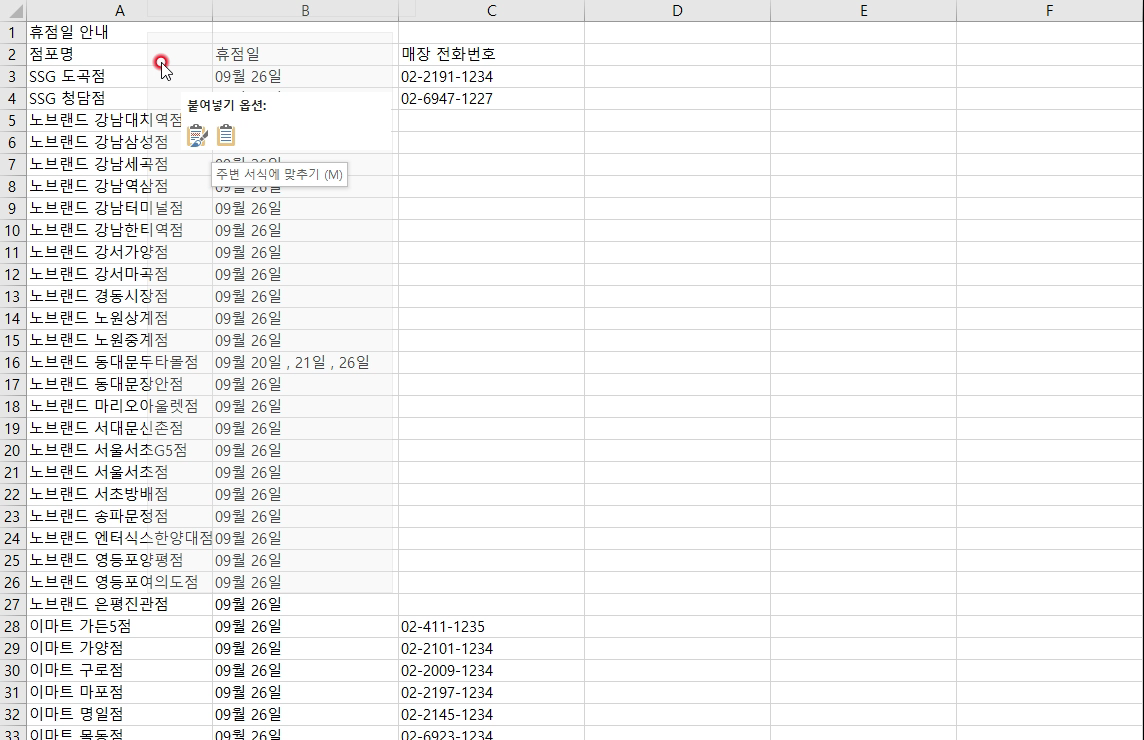Select column B header

[x=305, y=10]
